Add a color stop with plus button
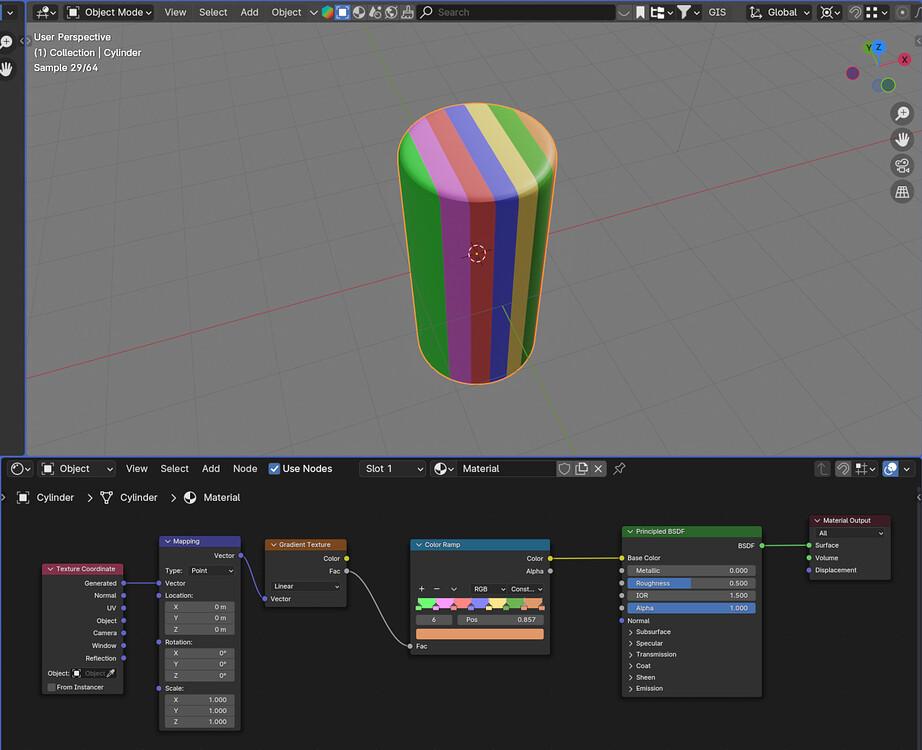 click(422, 589)
